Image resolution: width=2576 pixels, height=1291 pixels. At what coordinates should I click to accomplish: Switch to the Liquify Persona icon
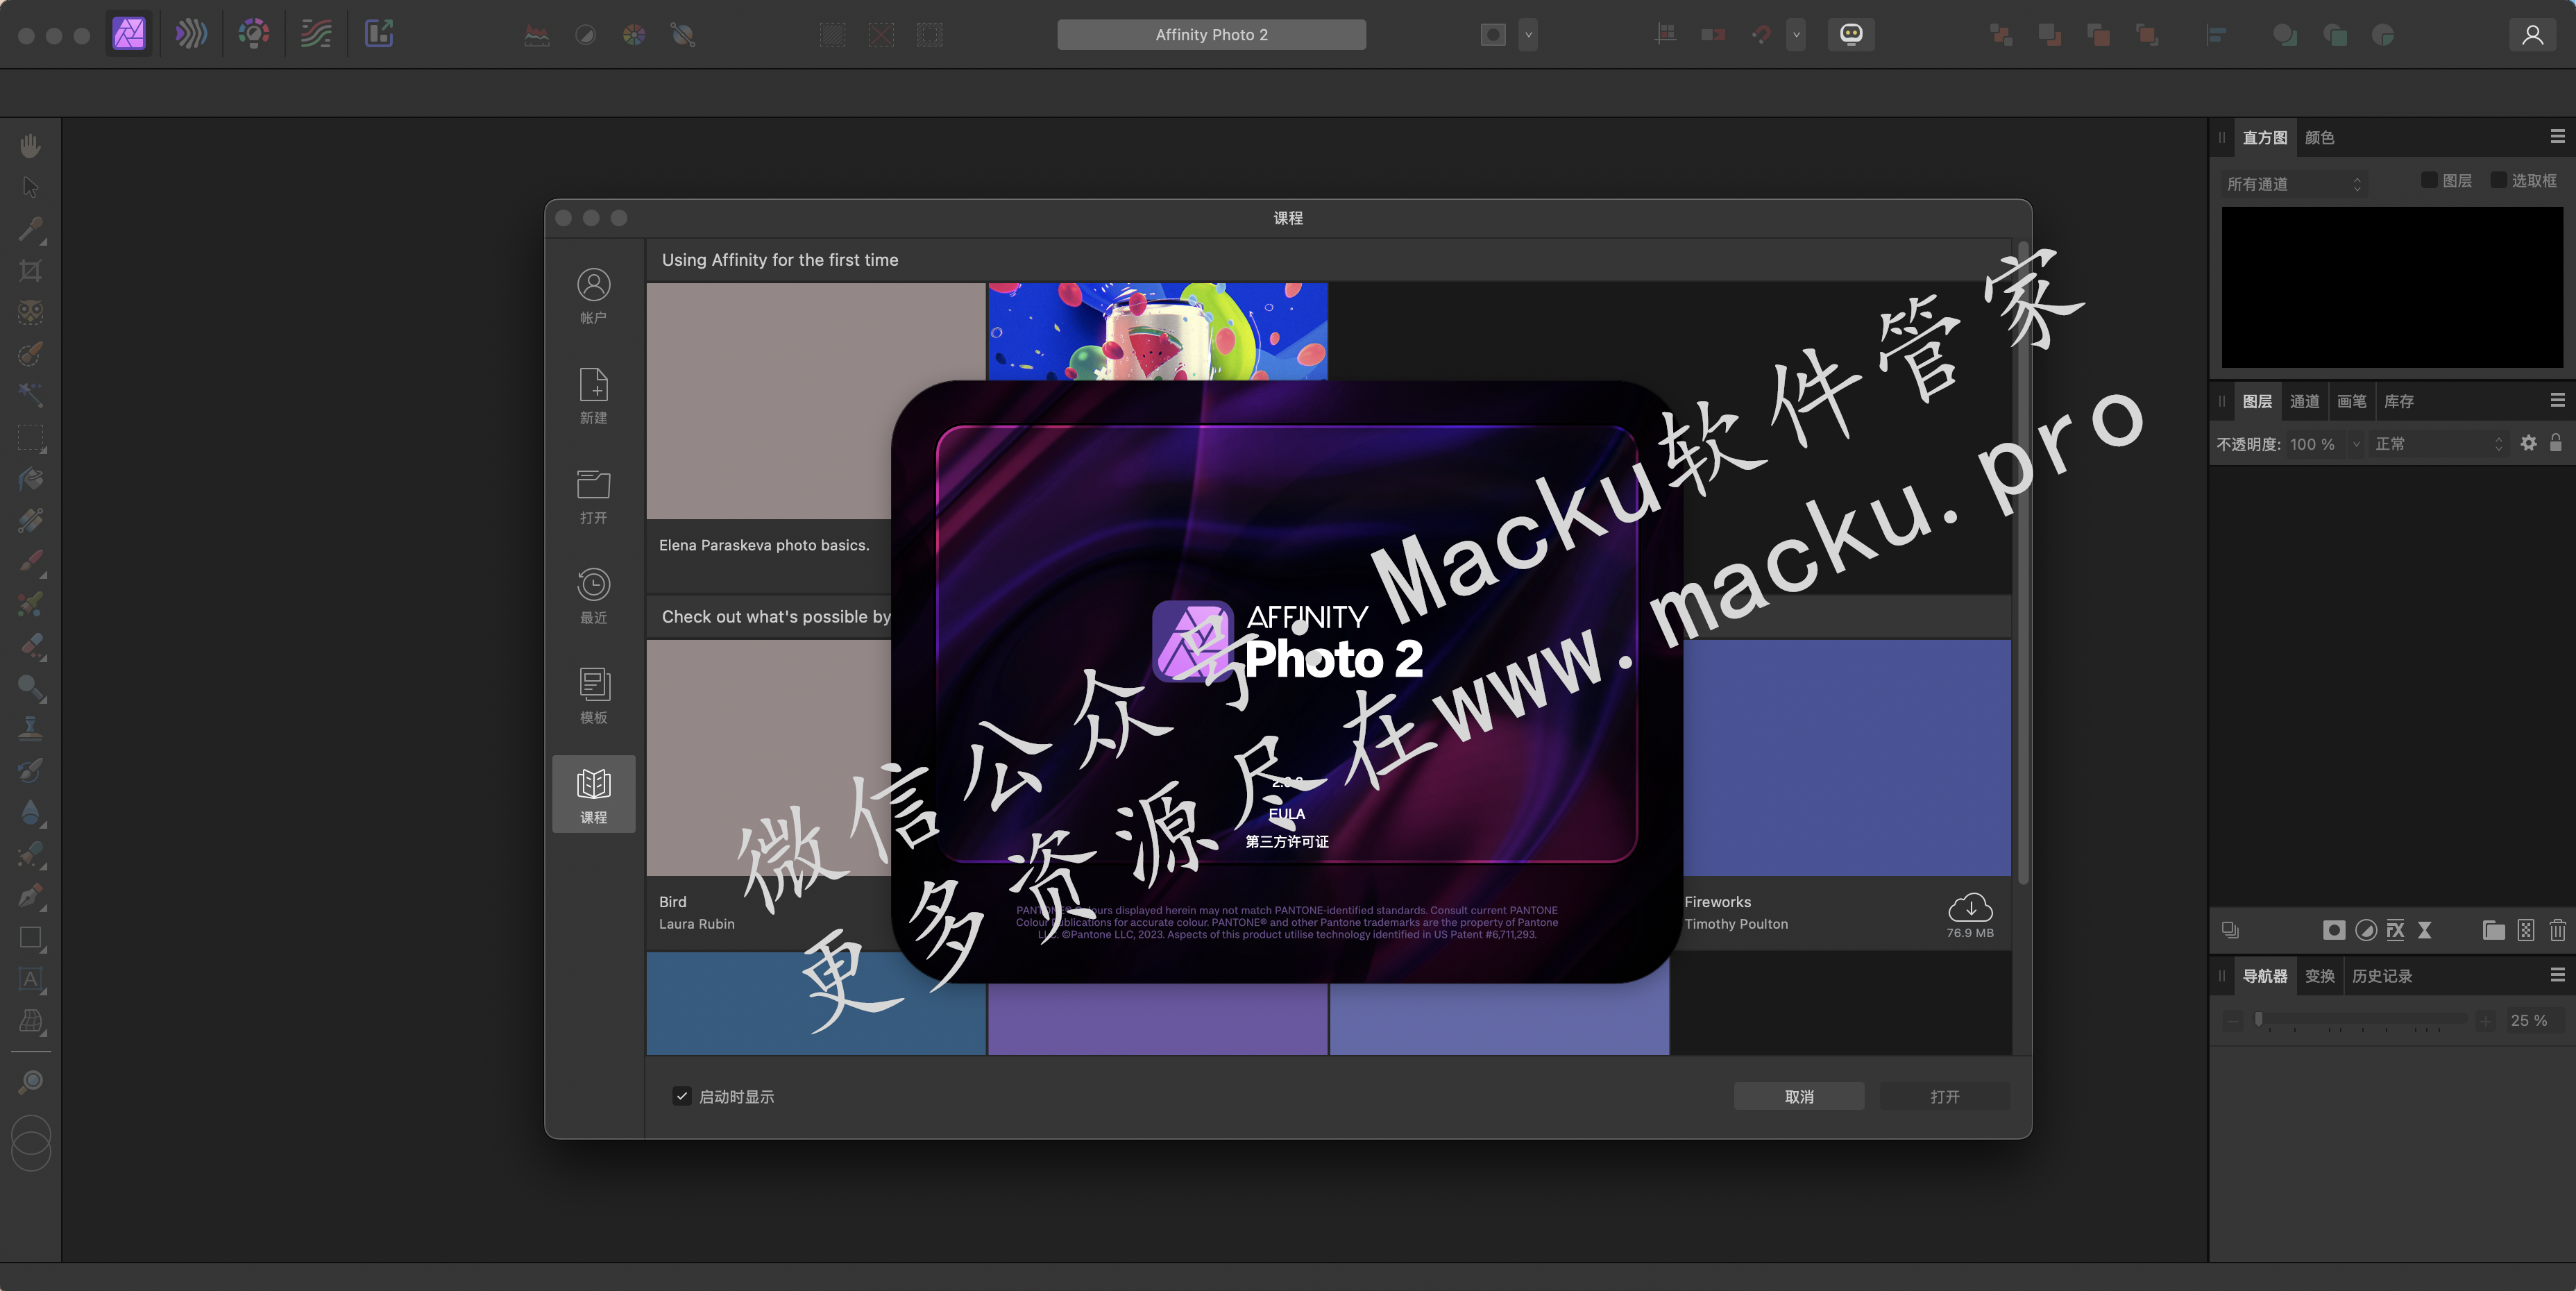point(191,34)
